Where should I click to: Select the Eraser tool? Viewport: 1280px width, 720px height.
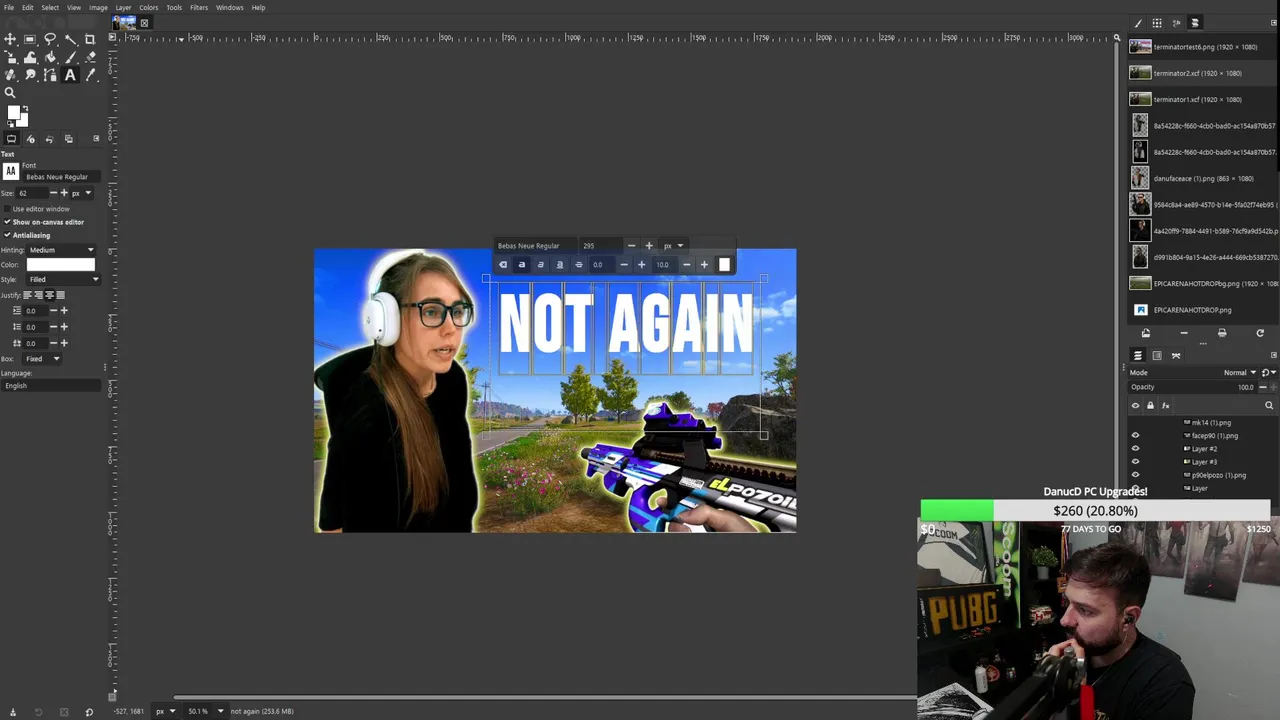[90, 57]
